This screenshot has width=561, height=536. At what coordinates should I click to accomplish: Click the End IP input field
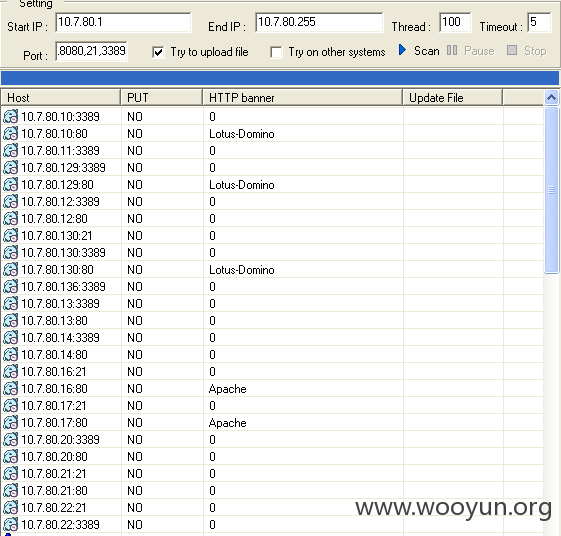pos(319,22)
